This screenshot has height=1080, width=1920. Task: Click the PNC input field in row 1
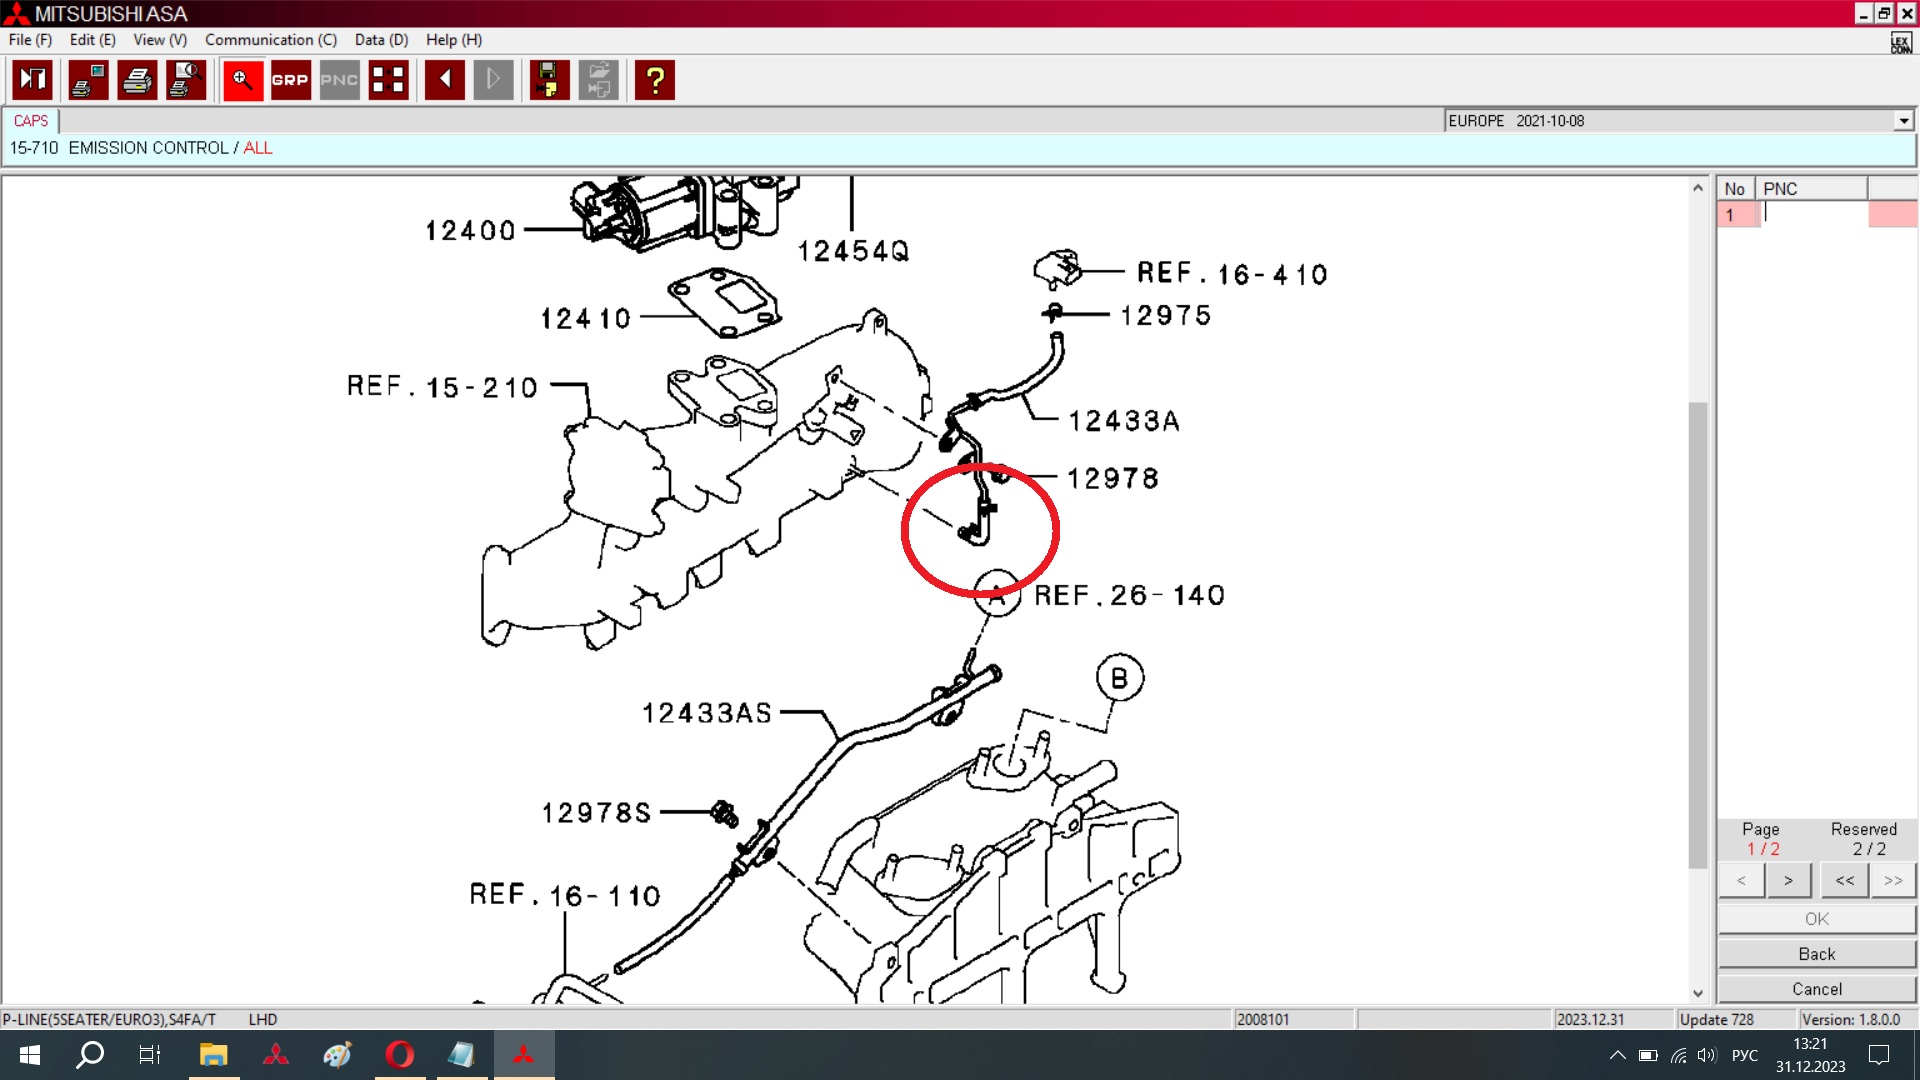(1813, 214)
